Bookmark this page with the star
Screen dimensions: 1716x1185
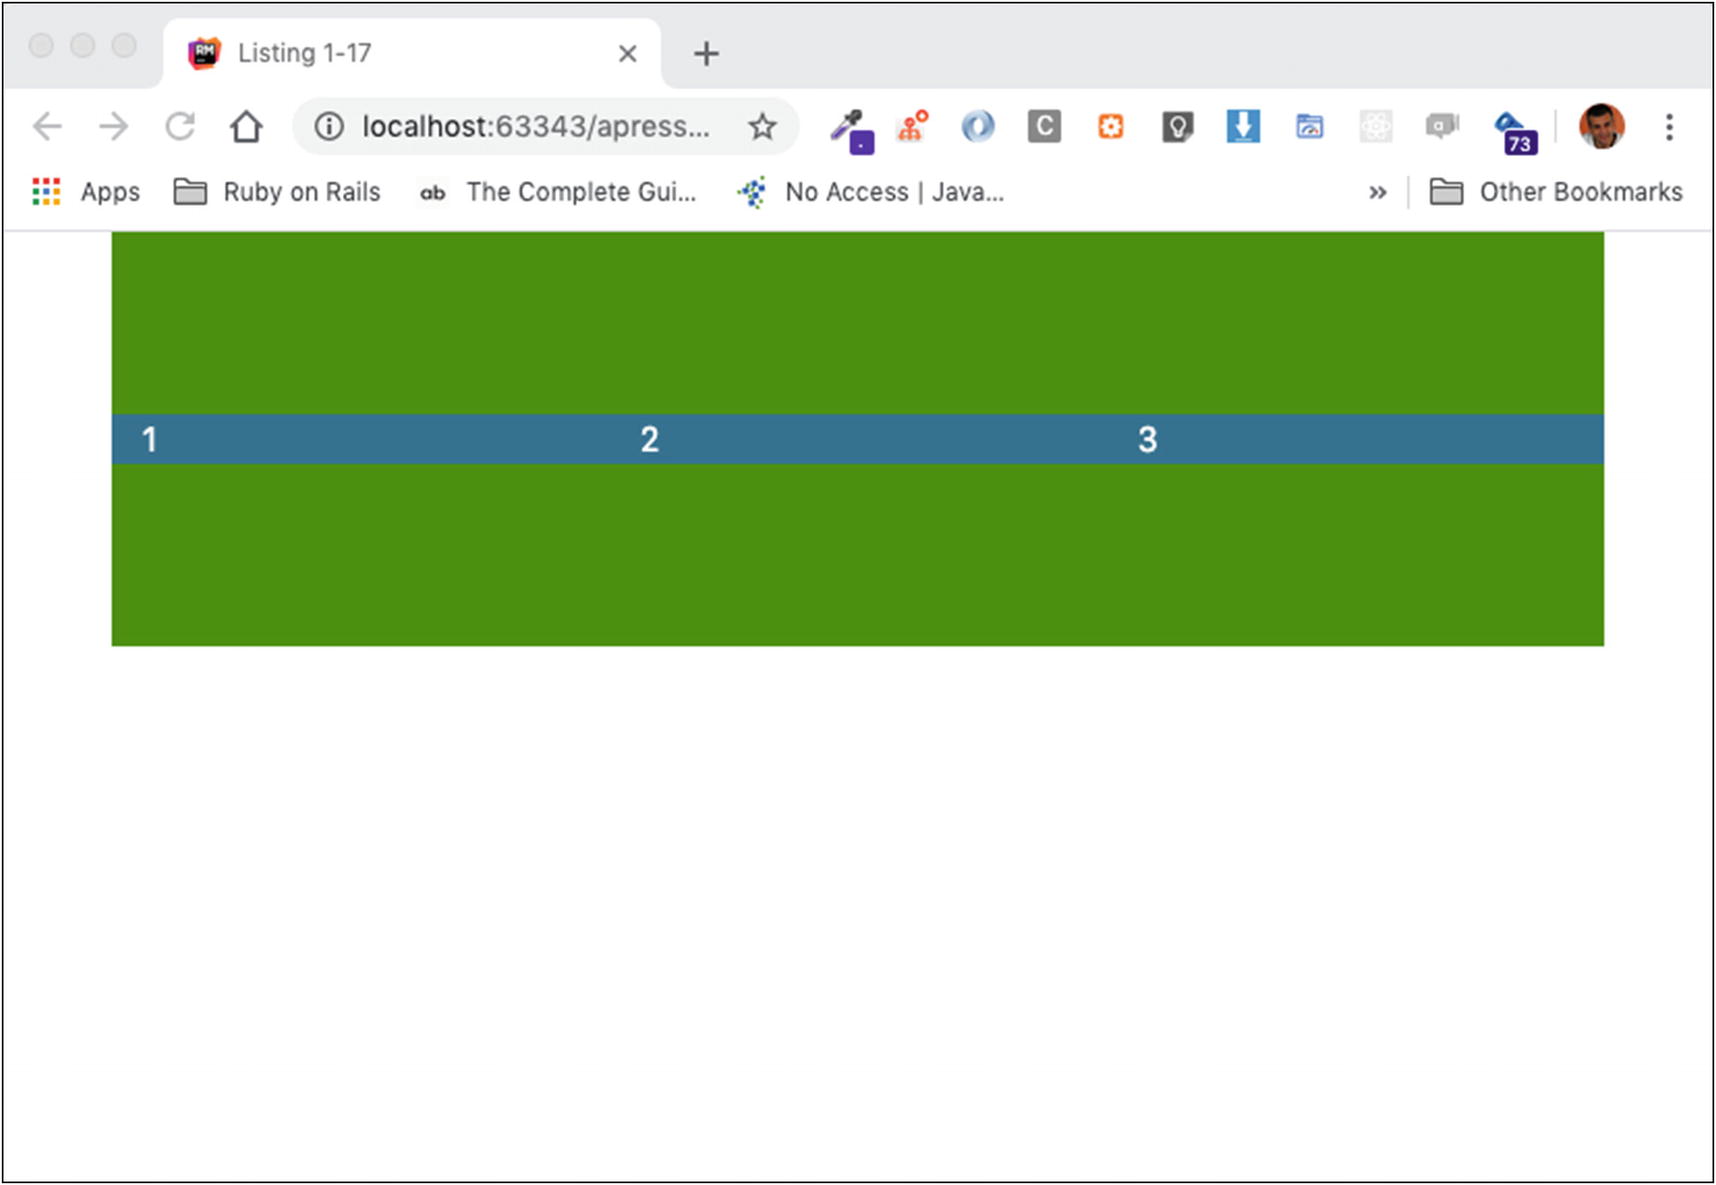tap(762, 127)
